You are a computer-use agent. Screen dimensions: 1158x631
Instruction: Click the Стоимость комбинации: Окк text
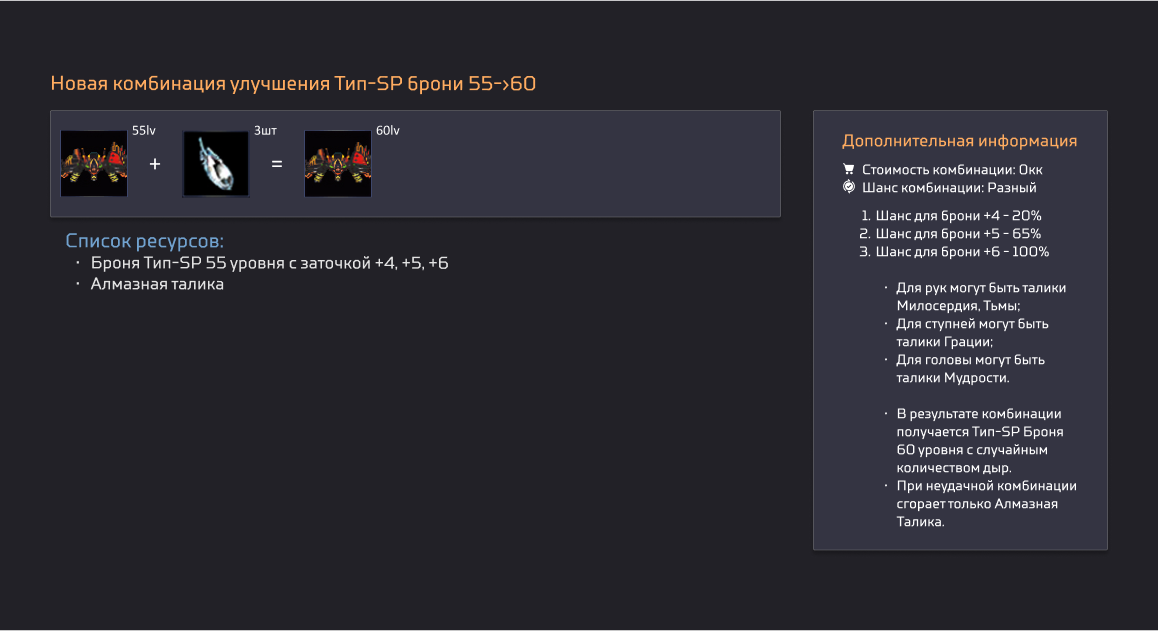pyautogui.click(x=952, y=169)
